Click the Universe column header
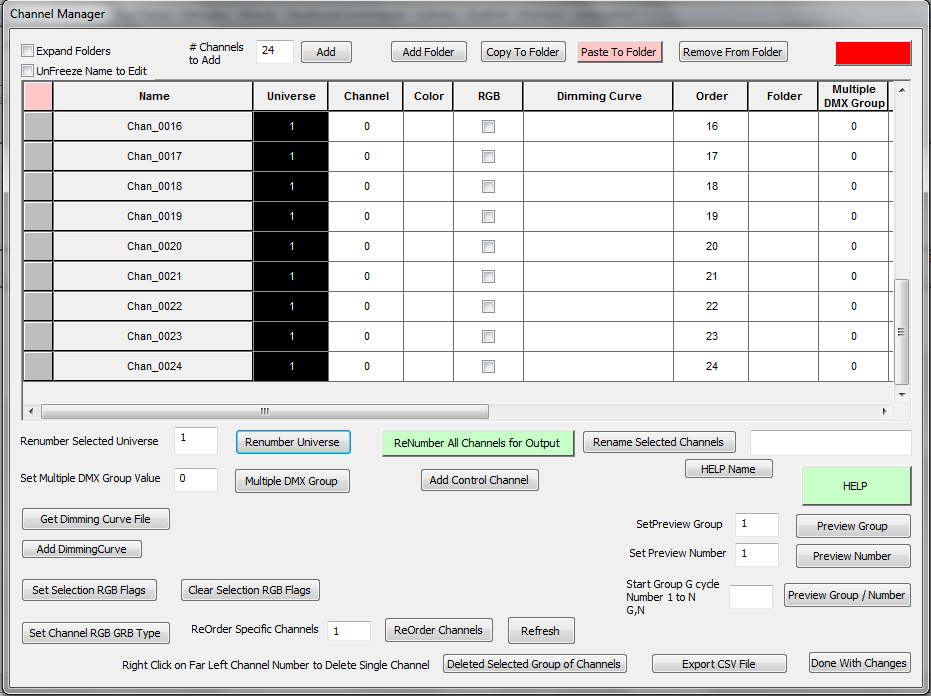931x696 pixels. click(291, 96)
